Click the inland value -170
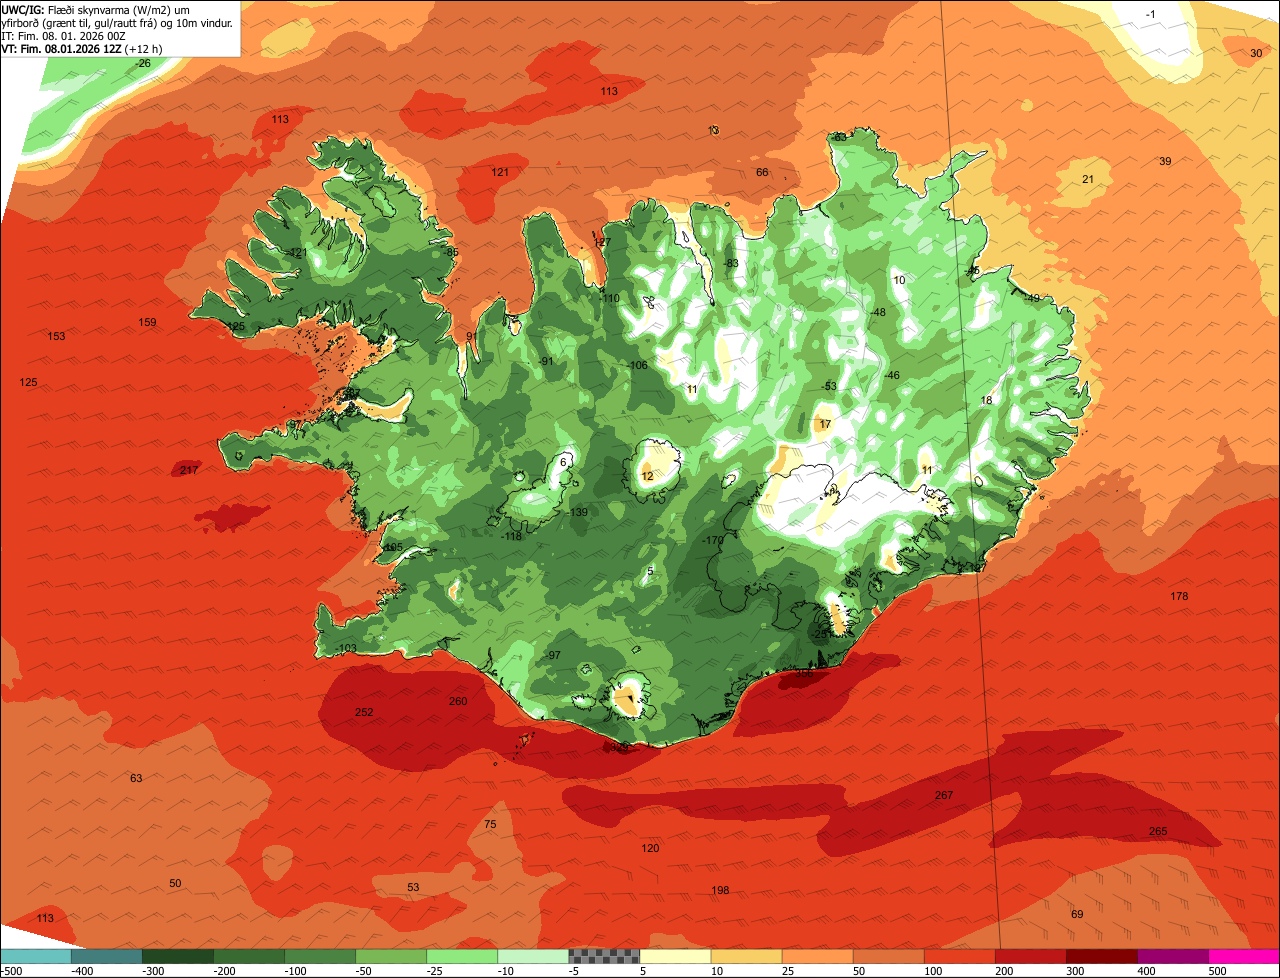This screenshot has height=978, width=1280. coord(712,540)
